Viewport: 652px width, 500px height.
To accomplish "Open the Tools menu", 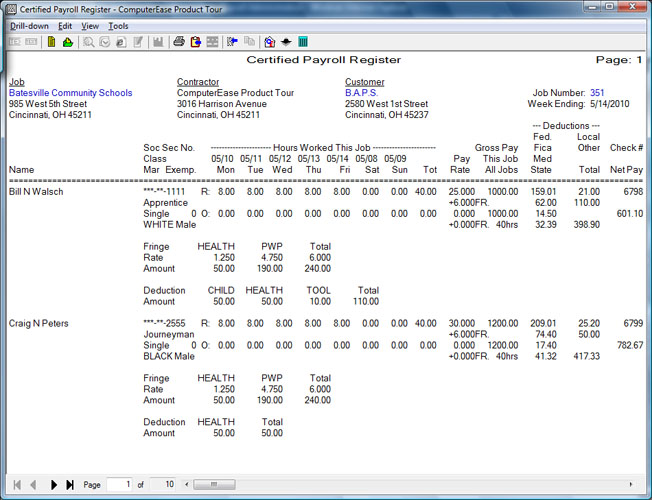I will tap(118, 25).
